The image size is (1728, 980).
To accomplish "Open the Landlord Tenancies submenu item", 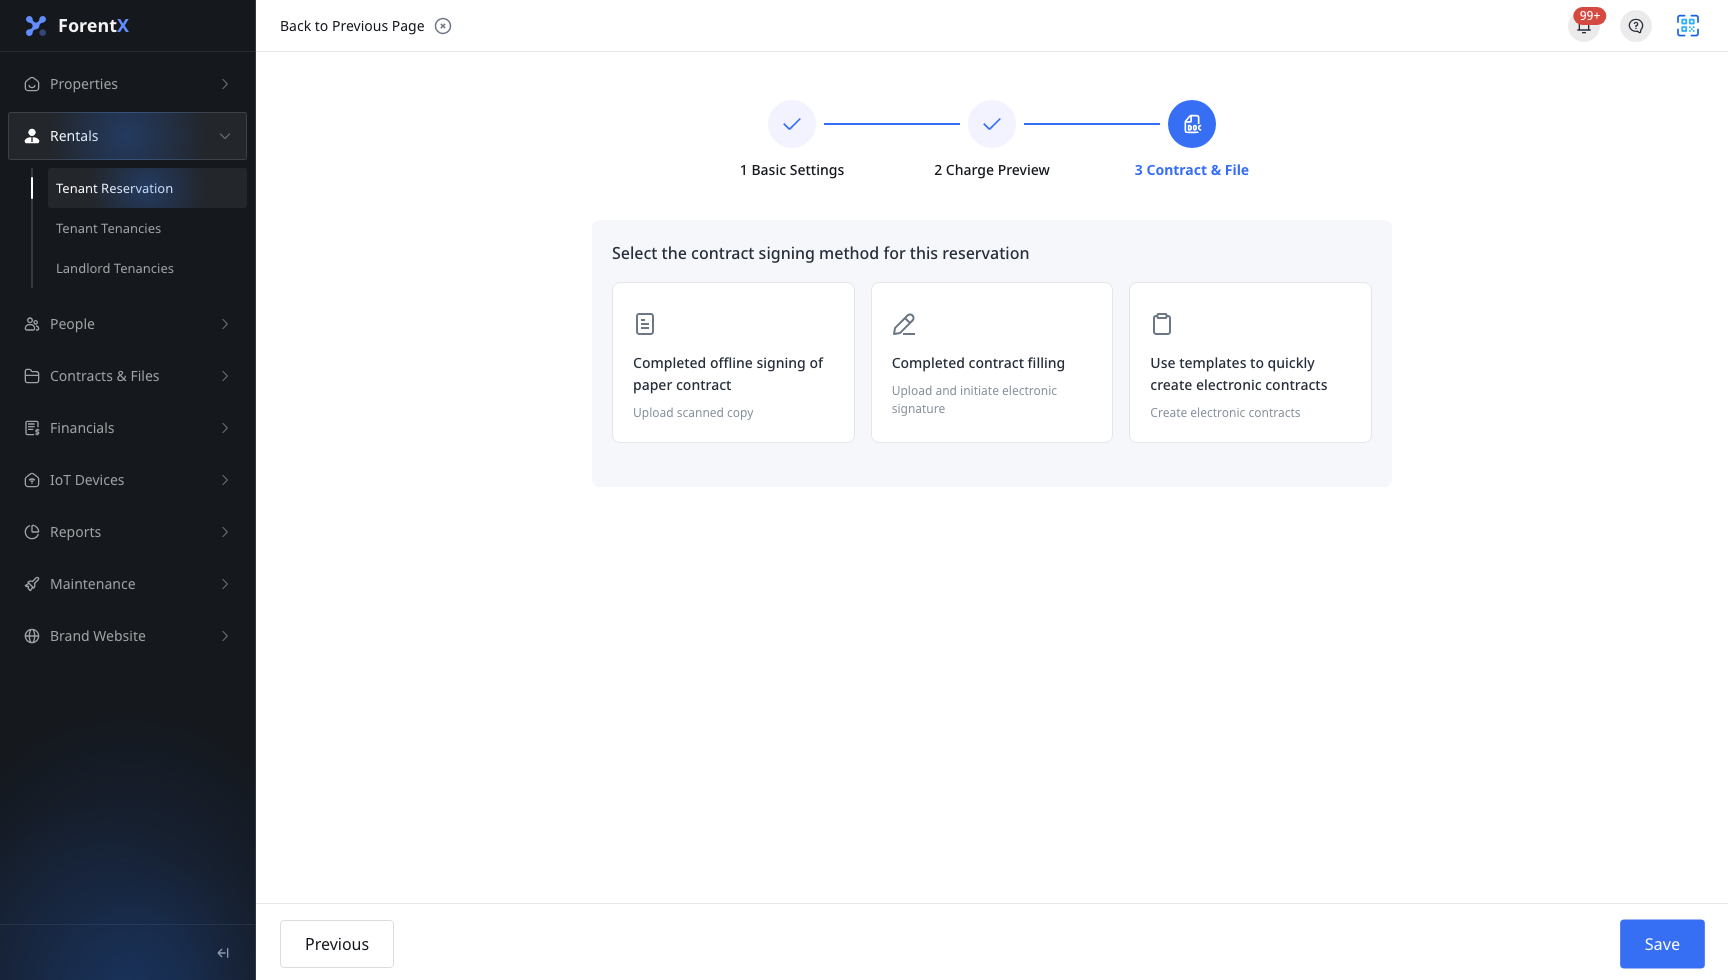I will (x=147, y=268).
